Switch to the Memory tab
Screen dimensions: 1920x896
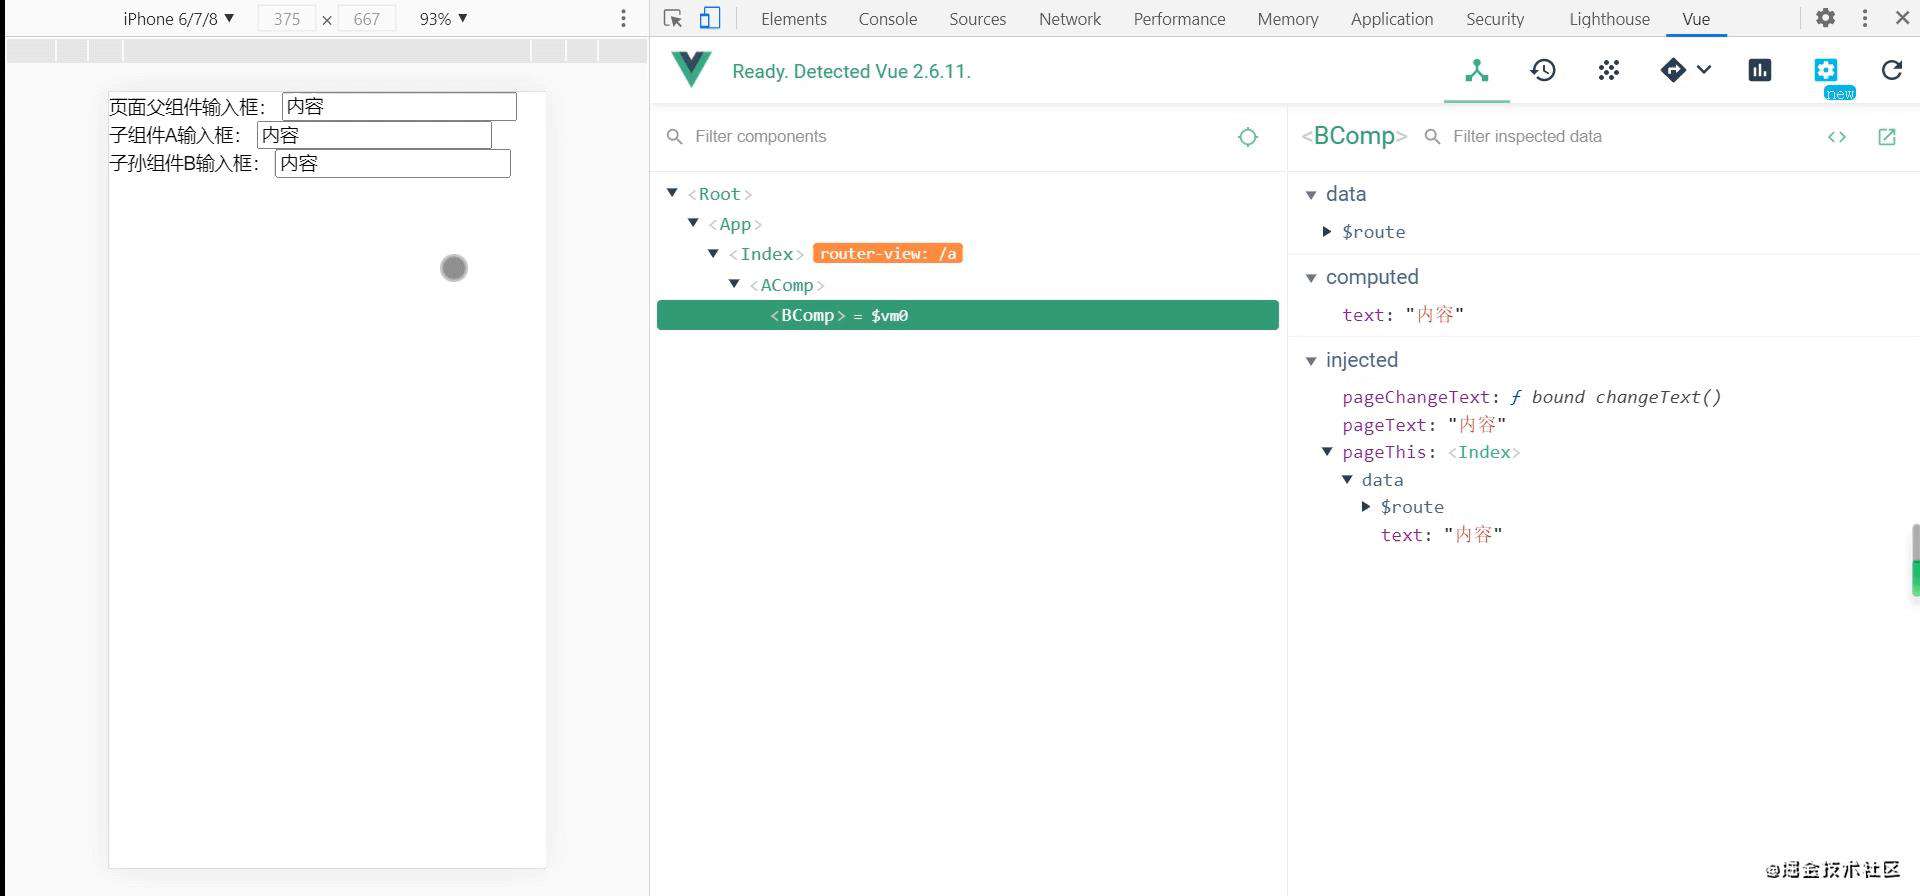[1288, 19]
